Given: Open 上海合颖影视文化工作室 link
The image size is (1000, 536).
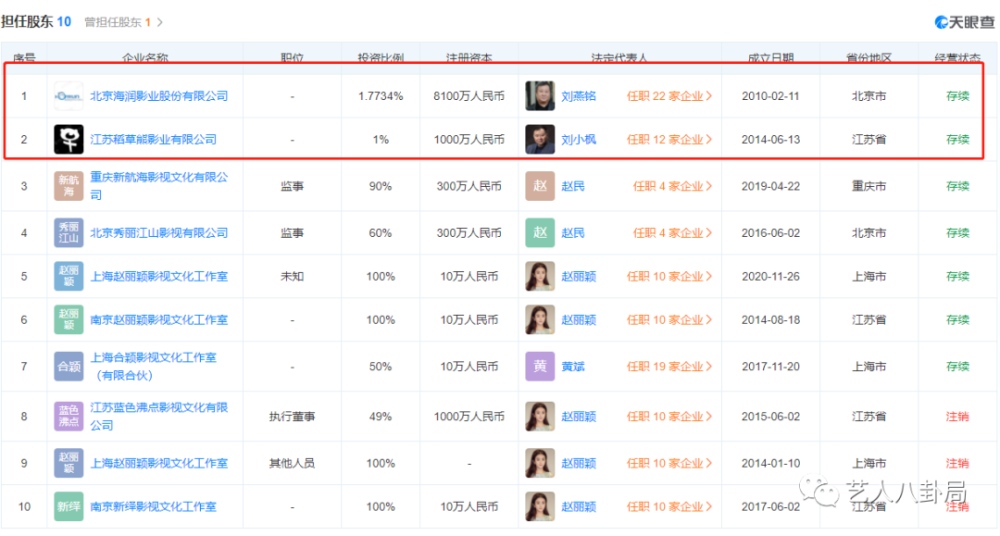Looking at the screenshot, I should pyautogui.click(x=153, y=366).
